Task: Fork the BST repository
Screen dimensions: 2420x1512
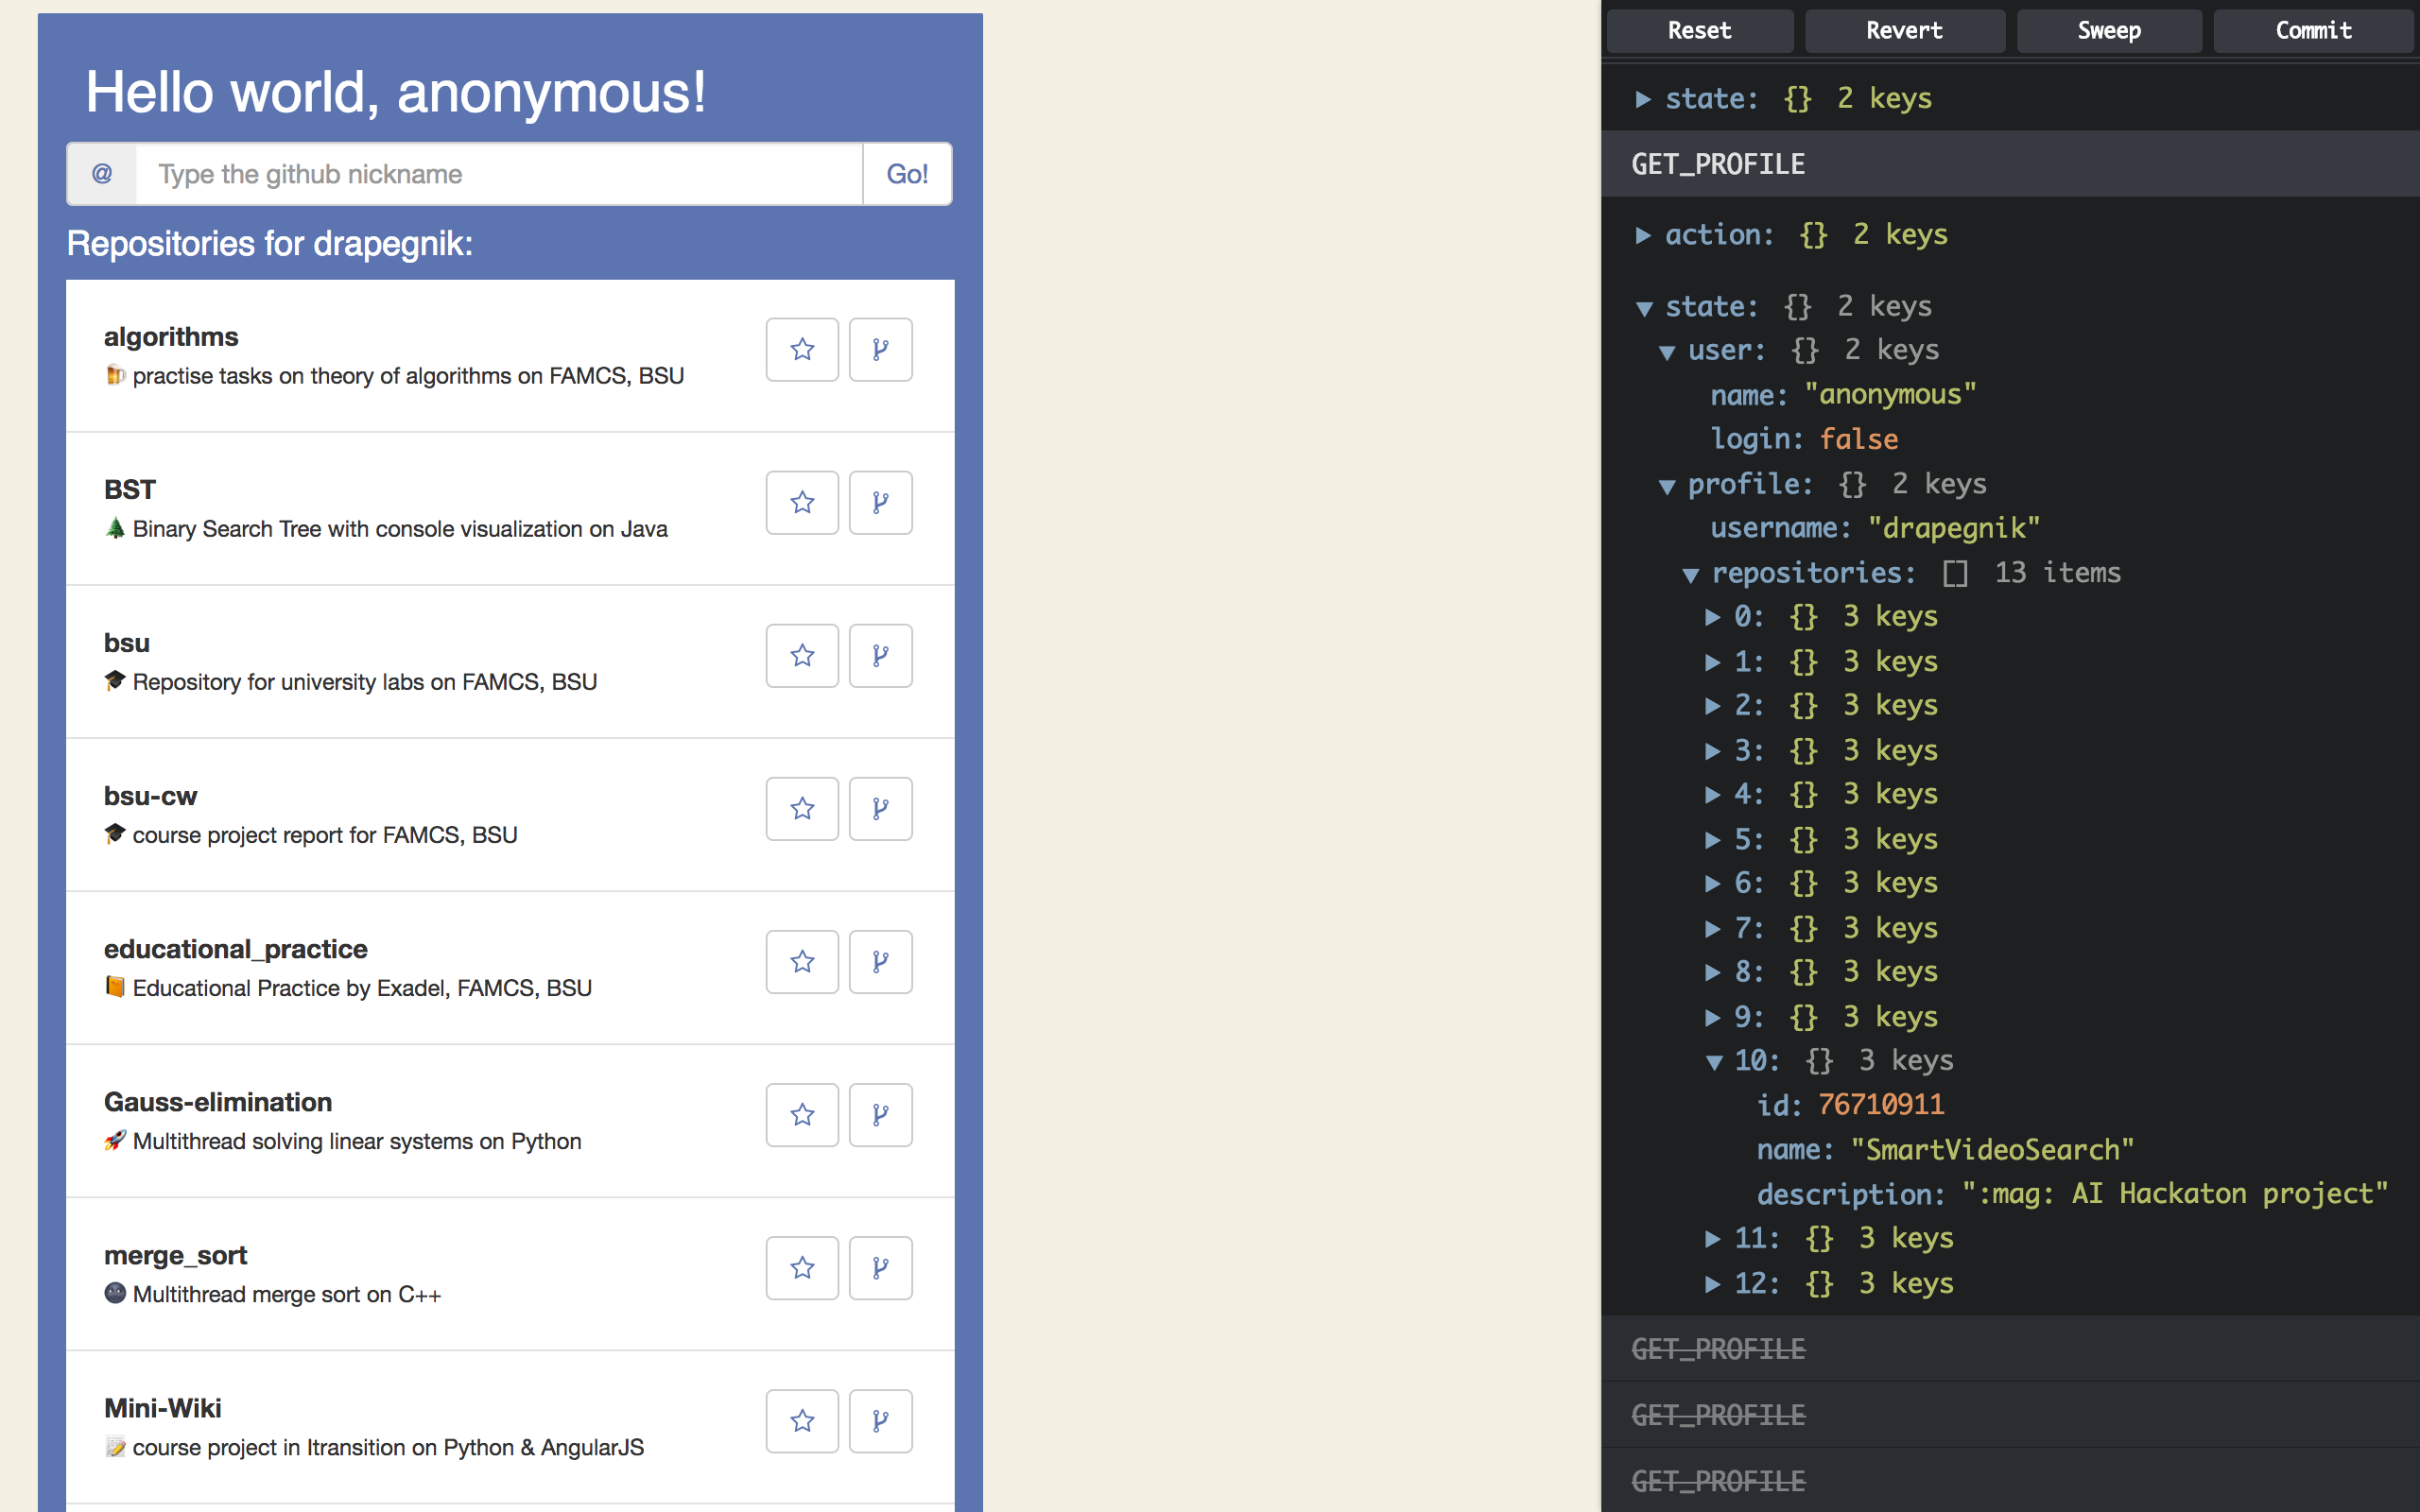Action: point(880,502)
